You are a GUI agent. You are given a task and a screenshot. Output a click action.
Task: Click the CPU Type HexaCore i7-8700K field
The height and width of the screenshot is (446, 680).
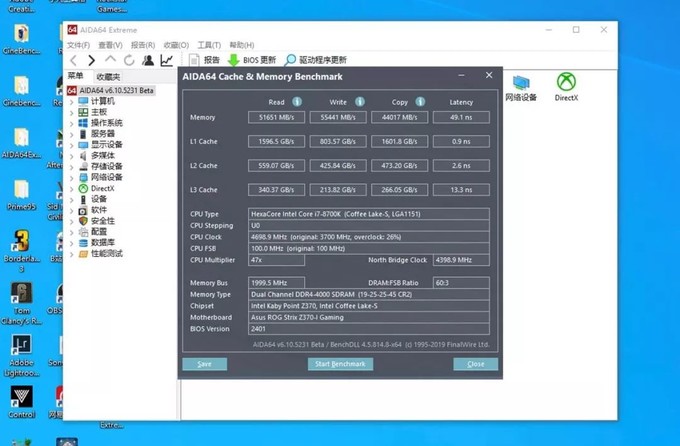pyautogui.click(x=369, y=214)
